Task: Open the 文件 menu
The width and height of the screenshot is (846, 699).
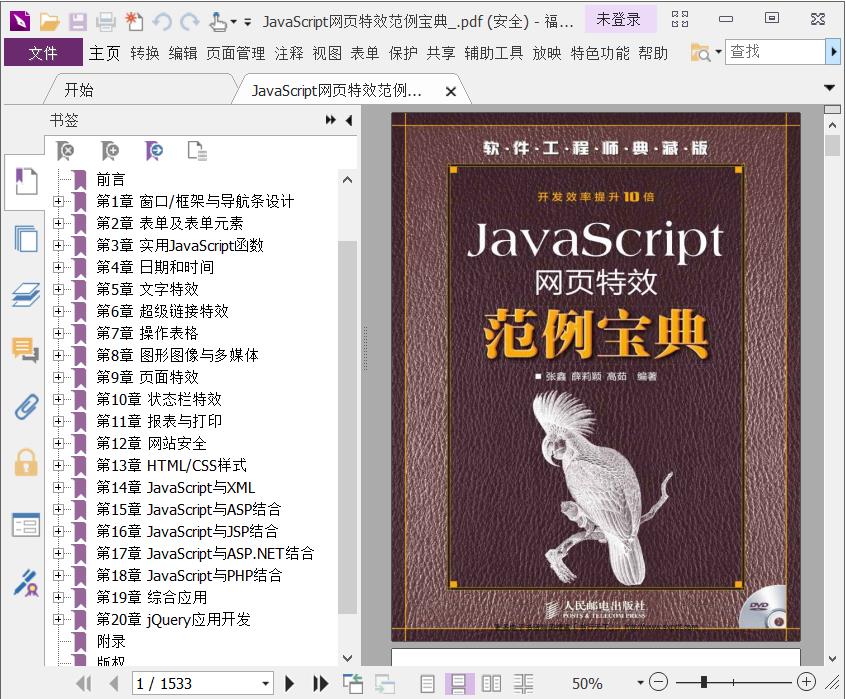Action: [x=43, y=53]
